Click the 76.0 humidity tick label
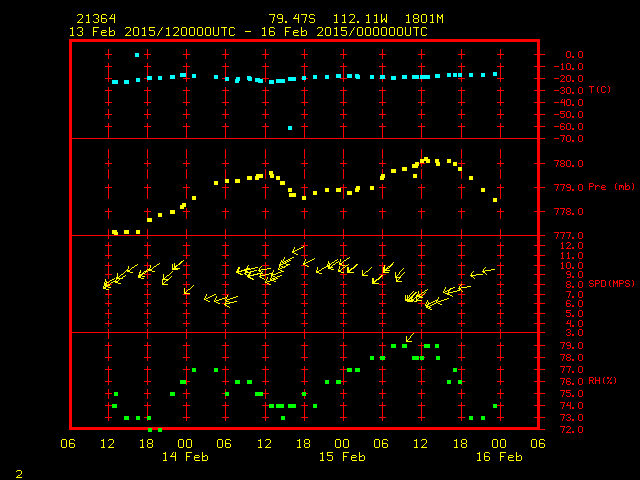Viewport: 640px width, 480px height. pos(571,382)
